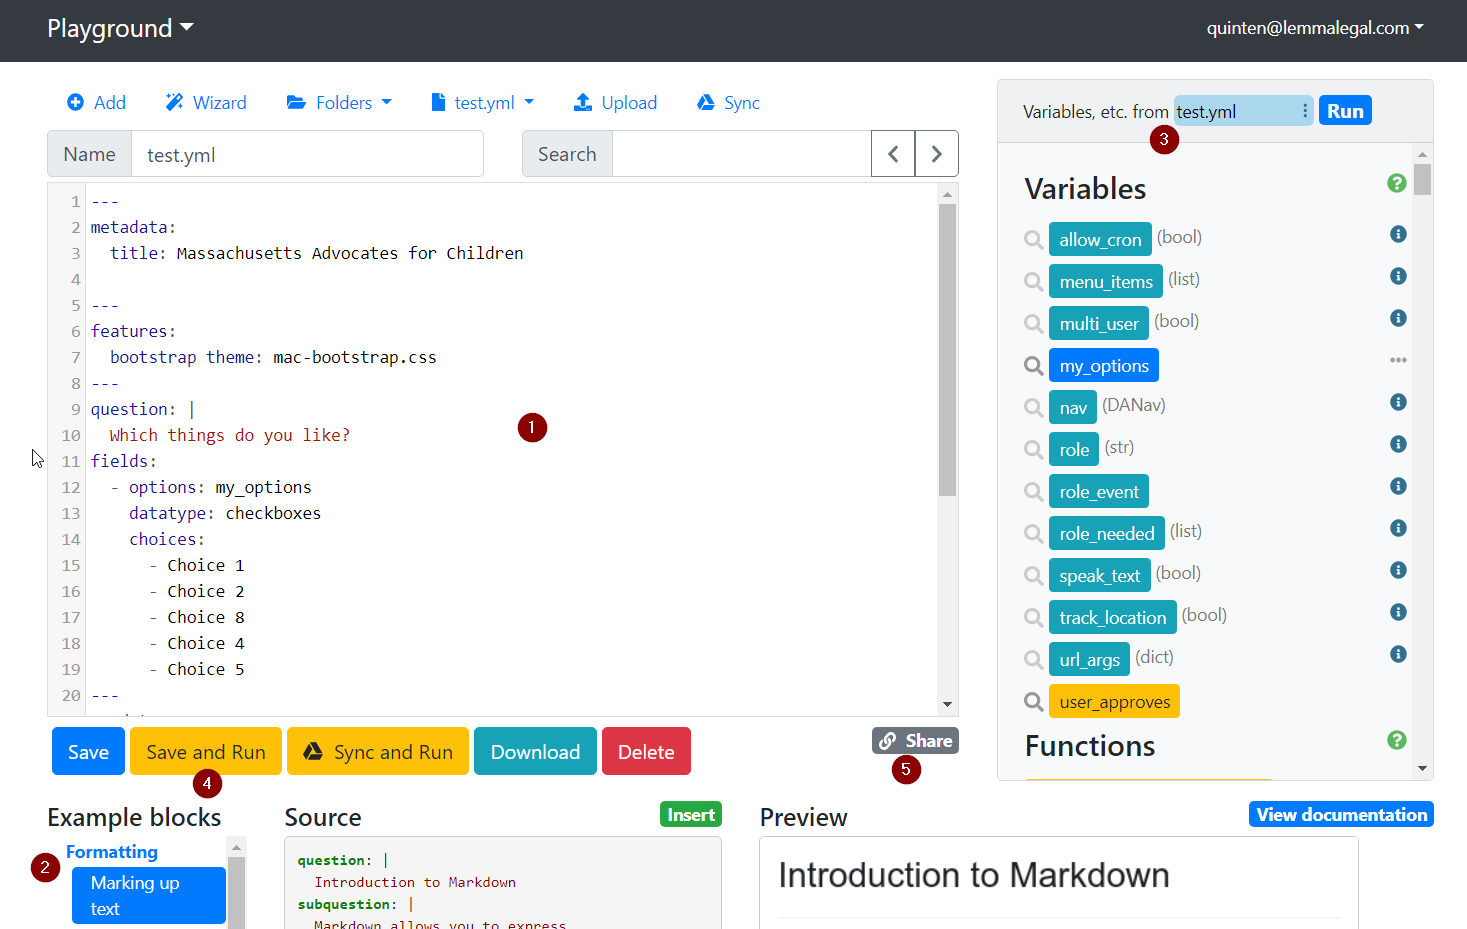Click the Name input field containing test.yml
1467x929 pixels.
coord(307,154)
